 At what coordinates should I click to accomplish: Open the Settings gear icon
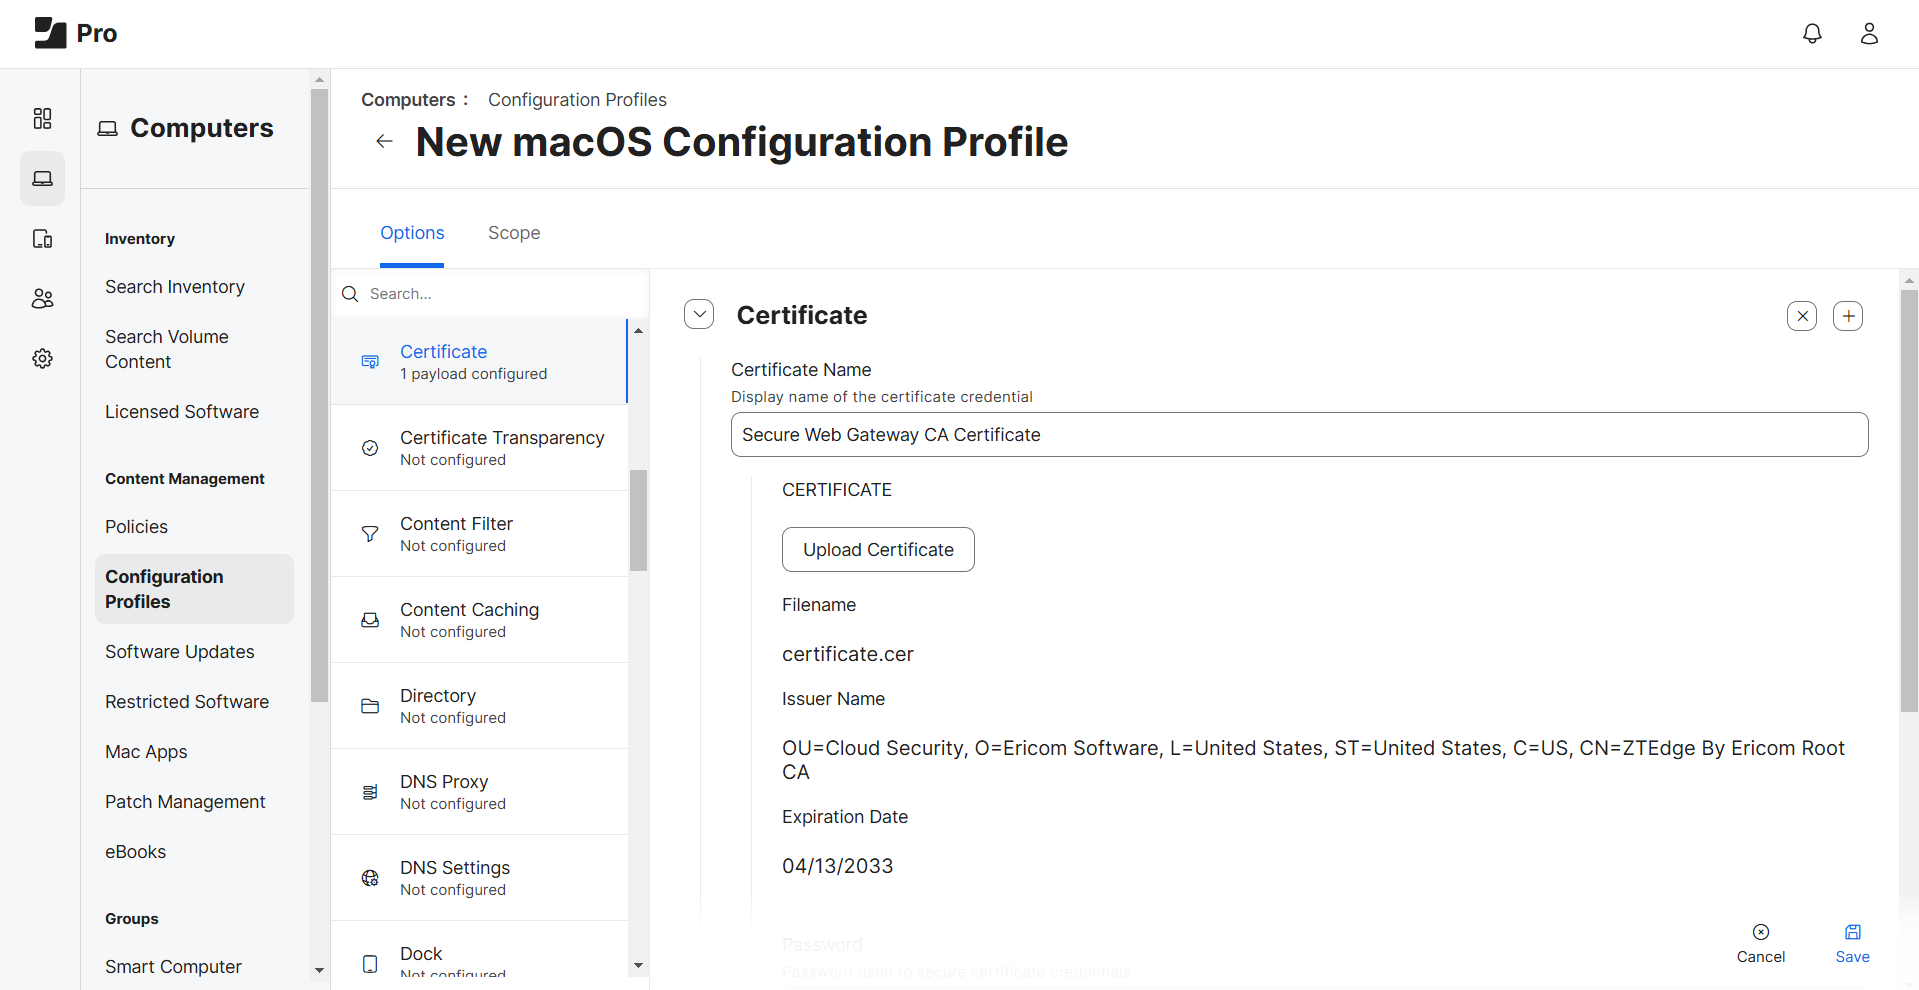[x=42, y=359]
